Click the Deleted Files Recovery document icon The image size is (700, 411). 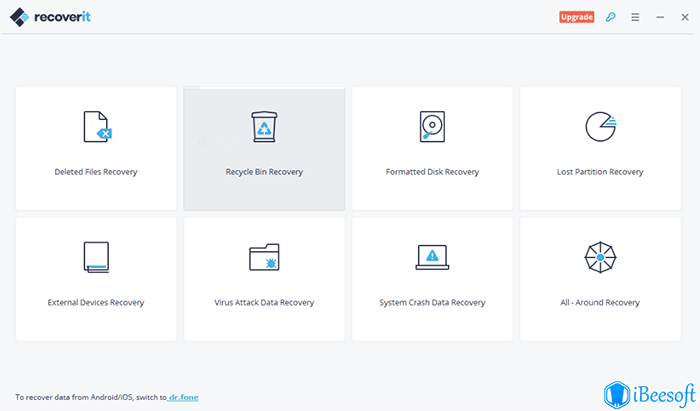(98, 127)
